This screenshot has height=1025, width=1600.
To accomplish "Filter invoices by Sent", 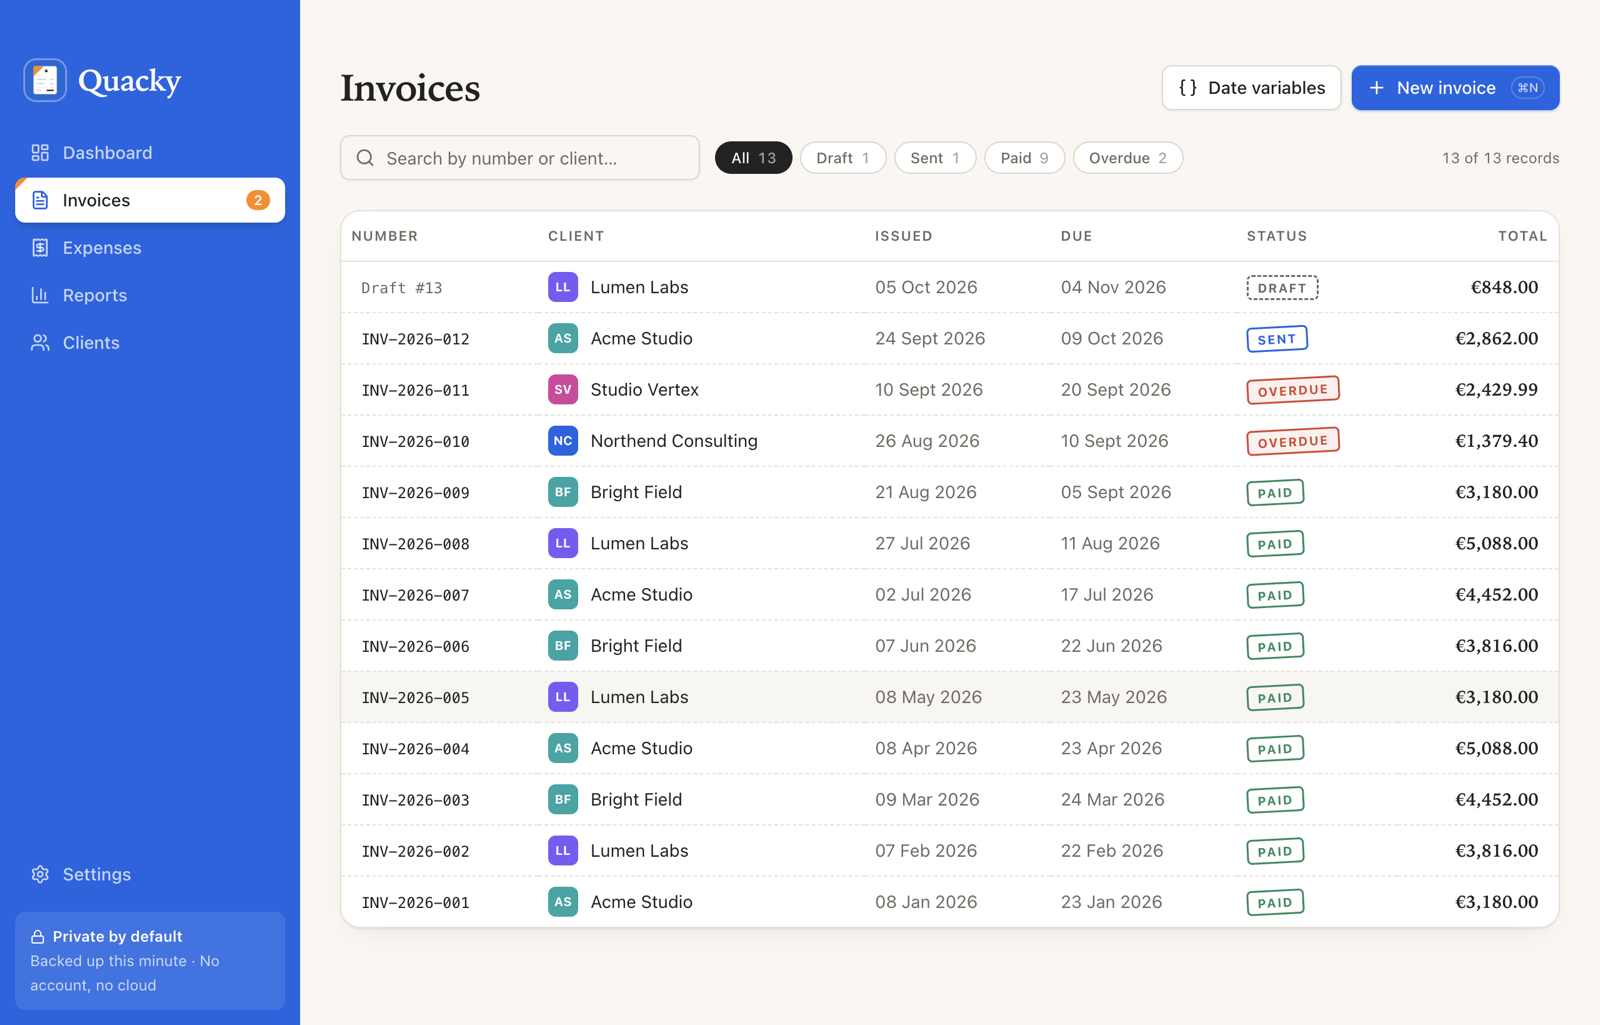I will tap(935, 158).
